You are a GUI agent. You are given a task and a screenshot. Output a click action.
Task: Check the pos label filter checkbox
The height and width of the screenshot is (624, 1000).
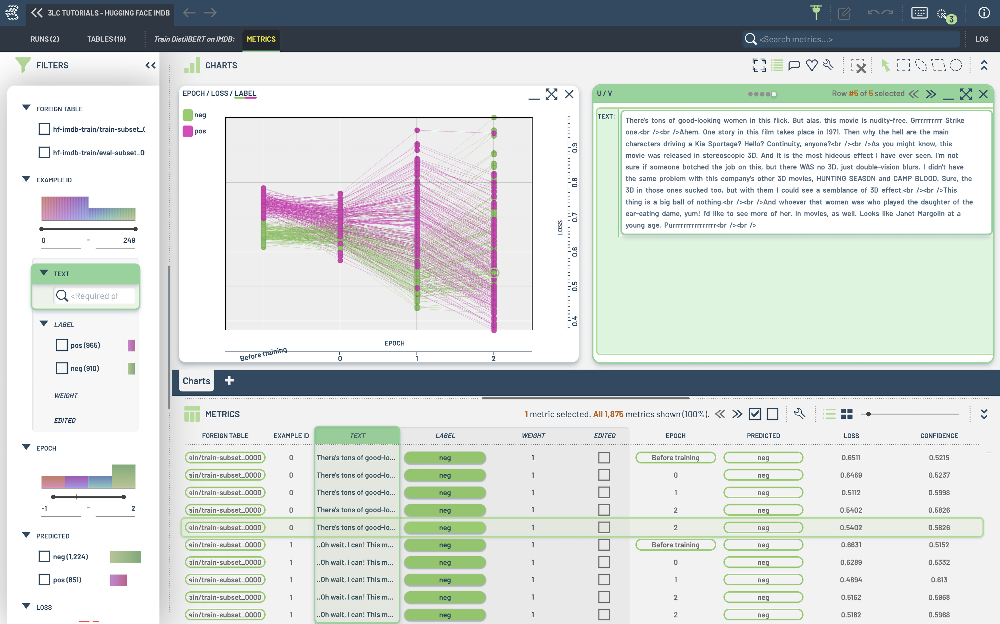click(62, 345)
